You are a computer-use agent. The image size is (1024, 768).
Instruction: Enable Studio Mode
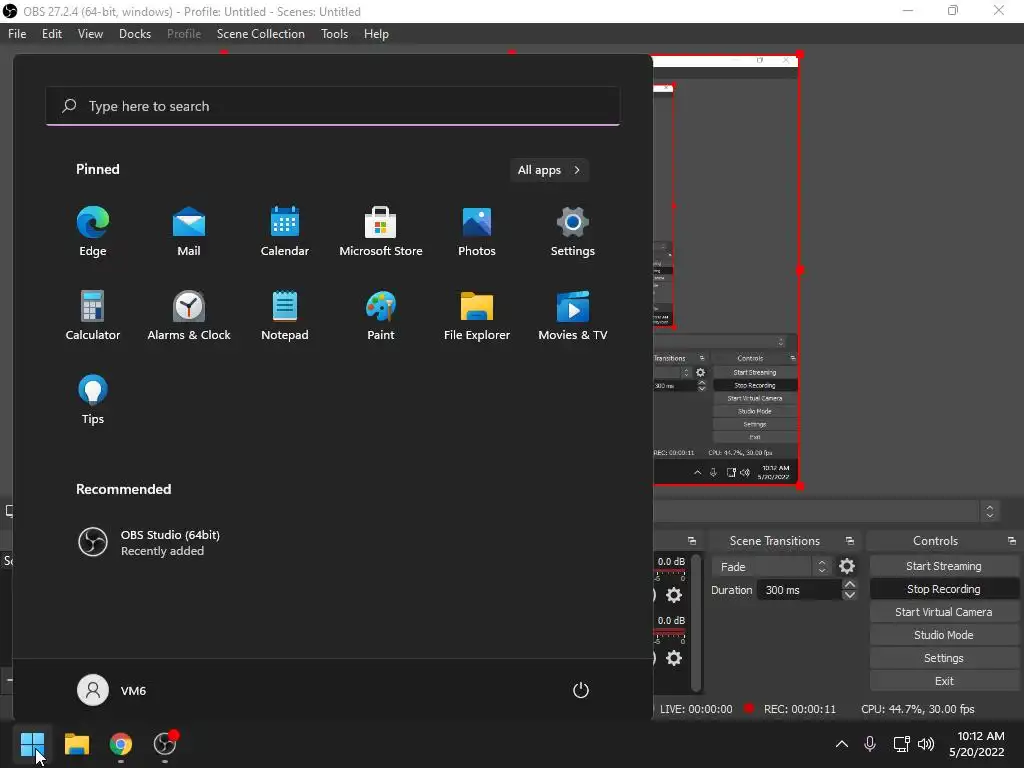tap(944, 635)
